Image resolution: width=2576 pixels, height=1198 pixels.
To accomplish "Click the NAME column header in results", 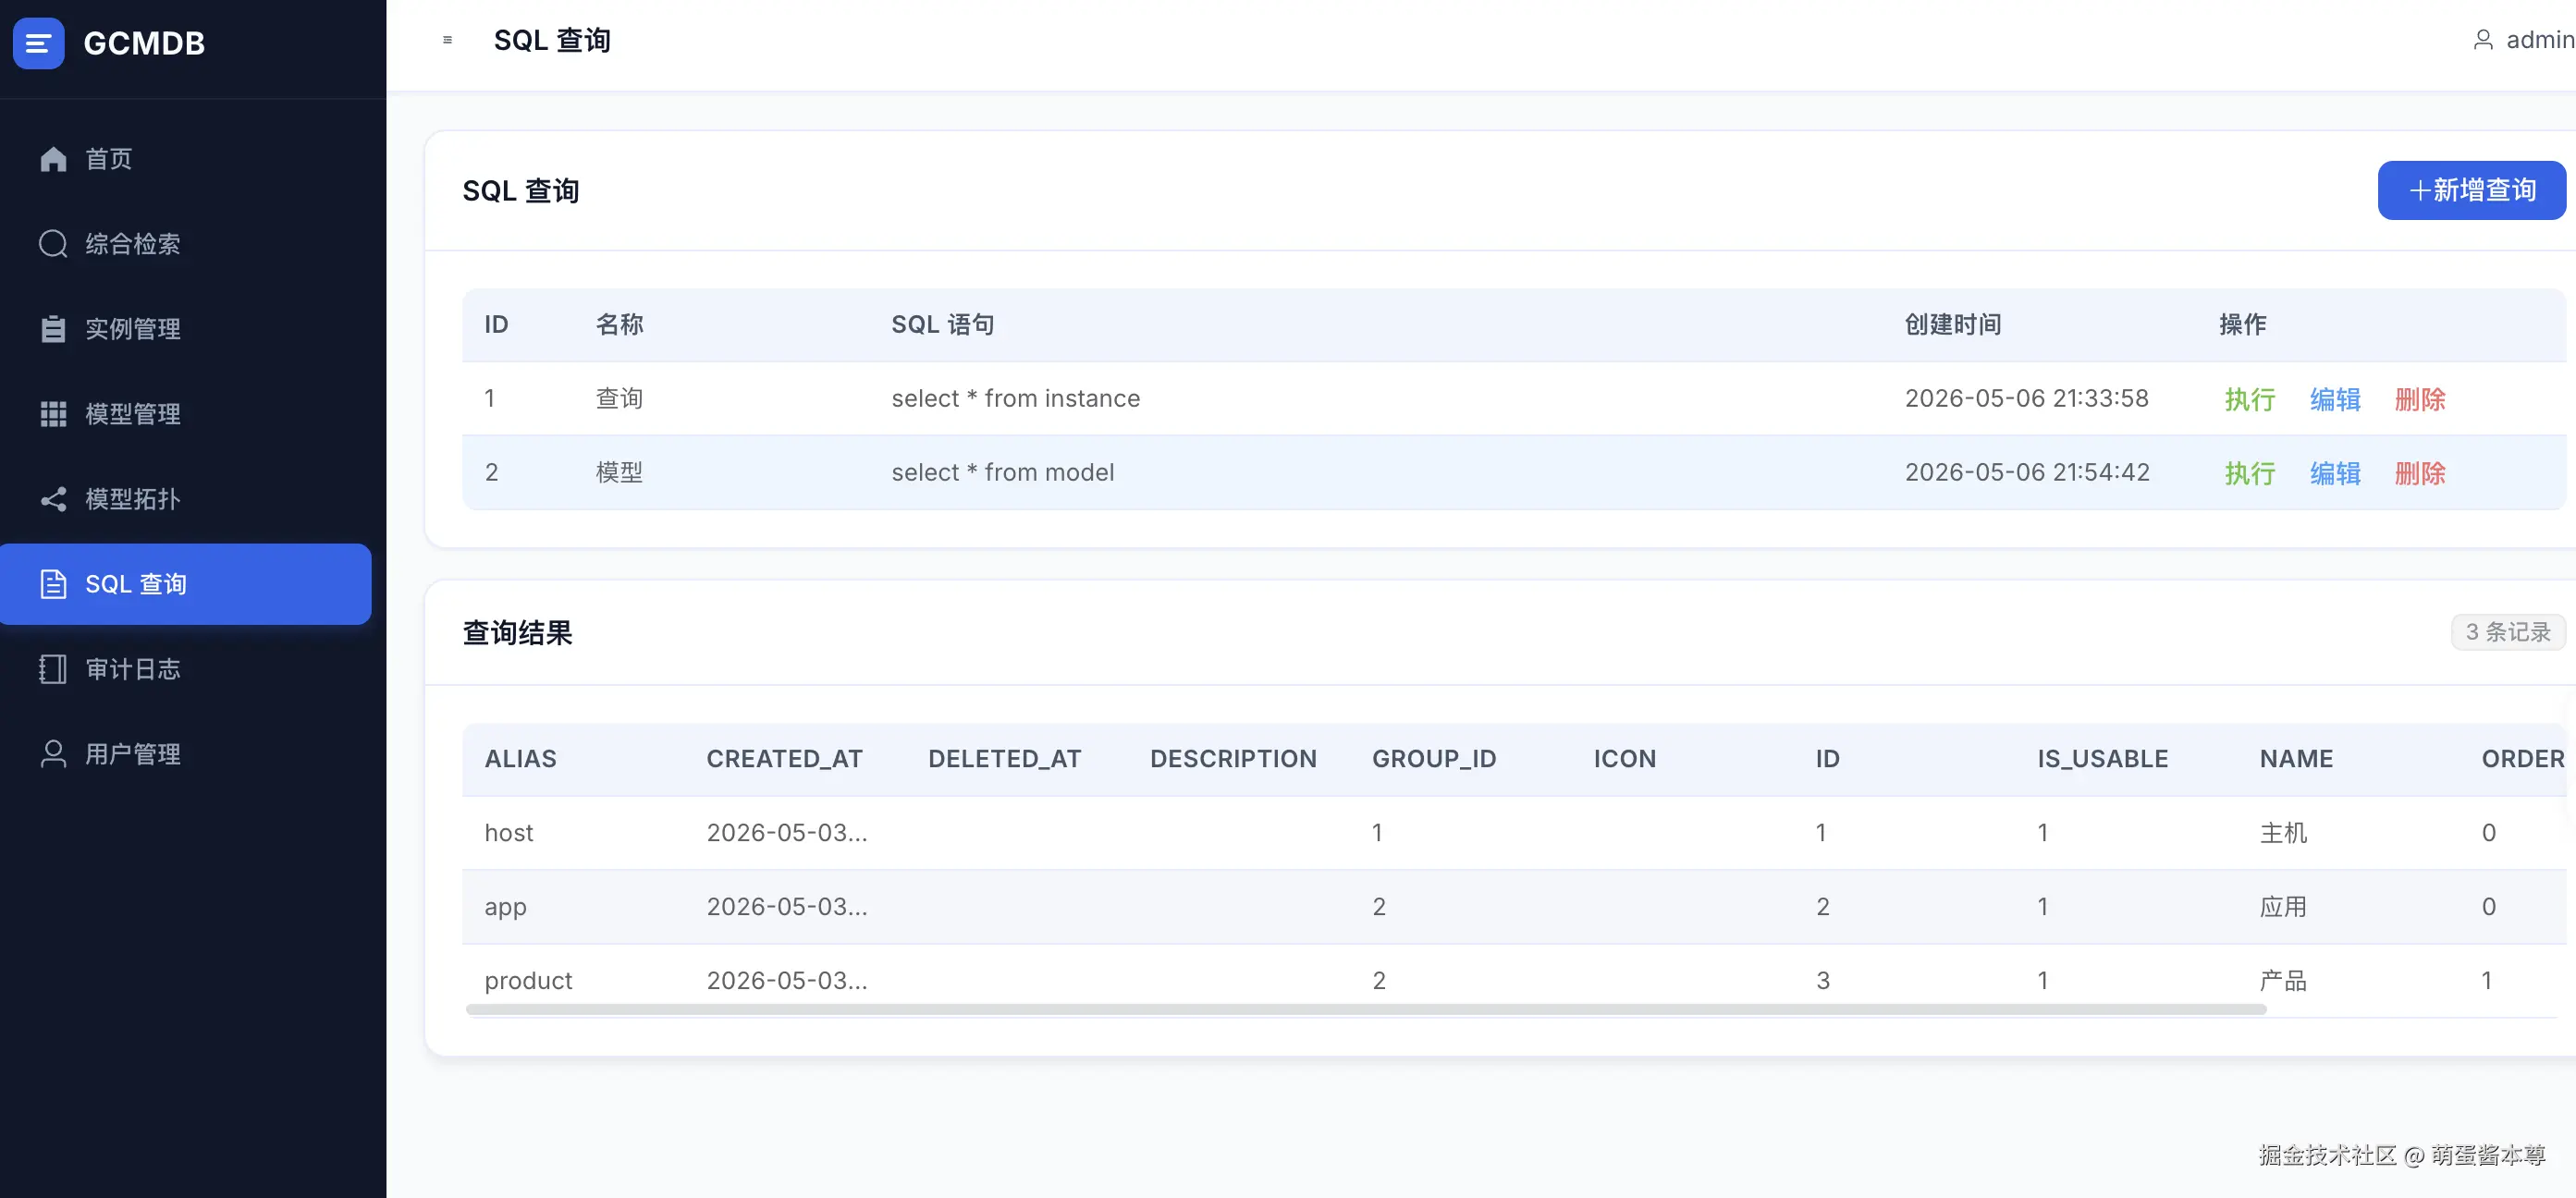I will tap(2296, 759).
